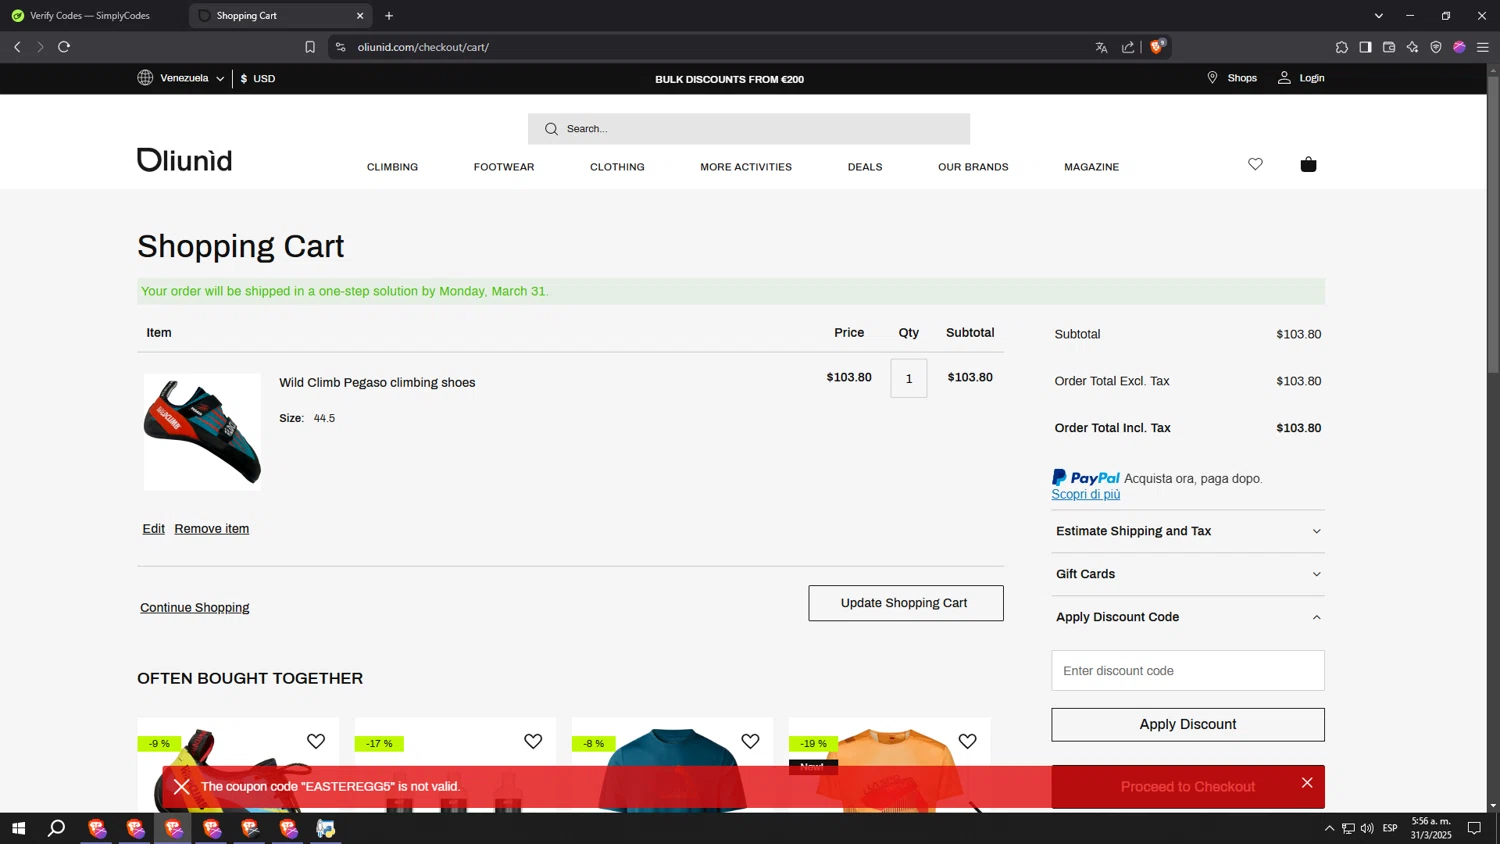This screenshot has width=1500, height=844.
Task: Add the -17 % product to wishlist
Action: (x=533, y=741)
